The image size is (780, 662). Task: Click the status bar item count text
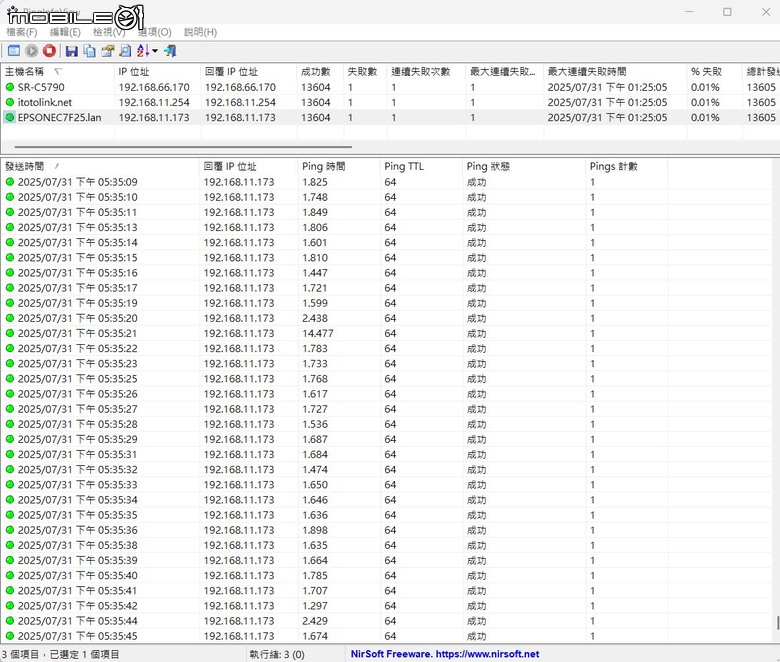[x=60, y=655]
